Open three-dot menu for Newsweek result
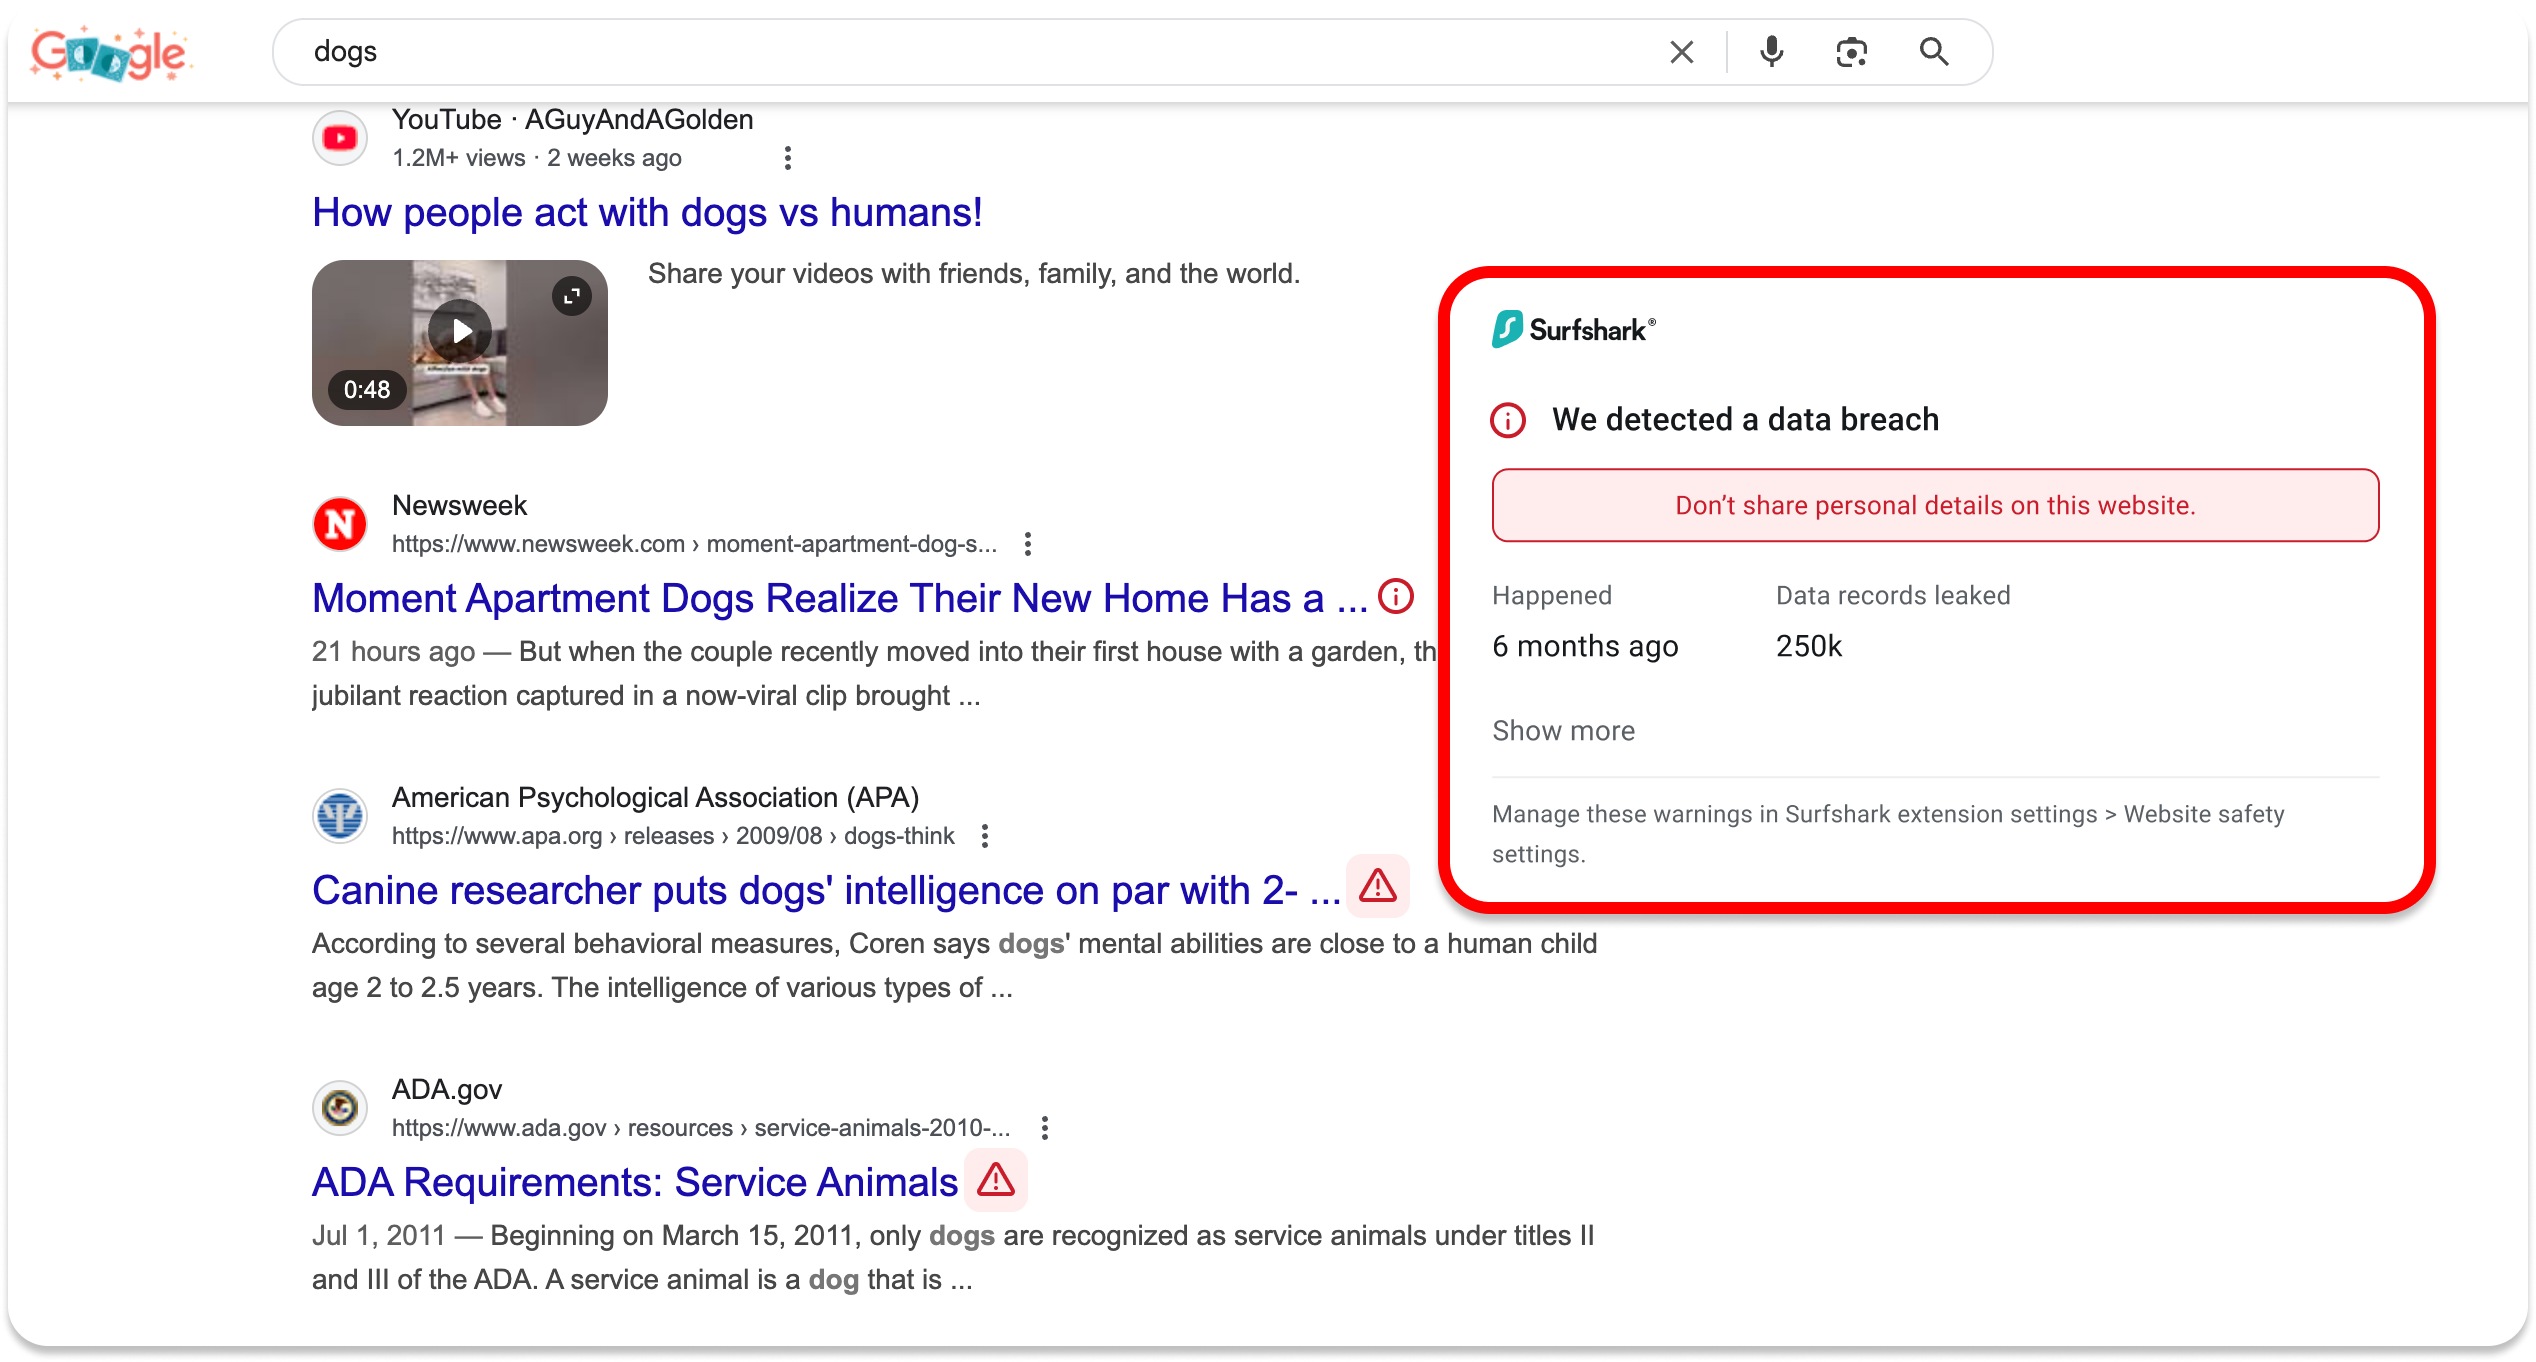Screen dimensions: 2536x1362 click(1027, 544)
